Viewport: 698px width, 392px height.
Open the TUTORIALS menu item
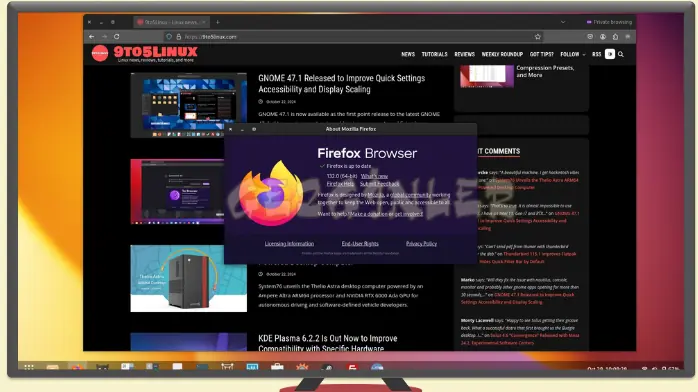[x=434, y=54]
